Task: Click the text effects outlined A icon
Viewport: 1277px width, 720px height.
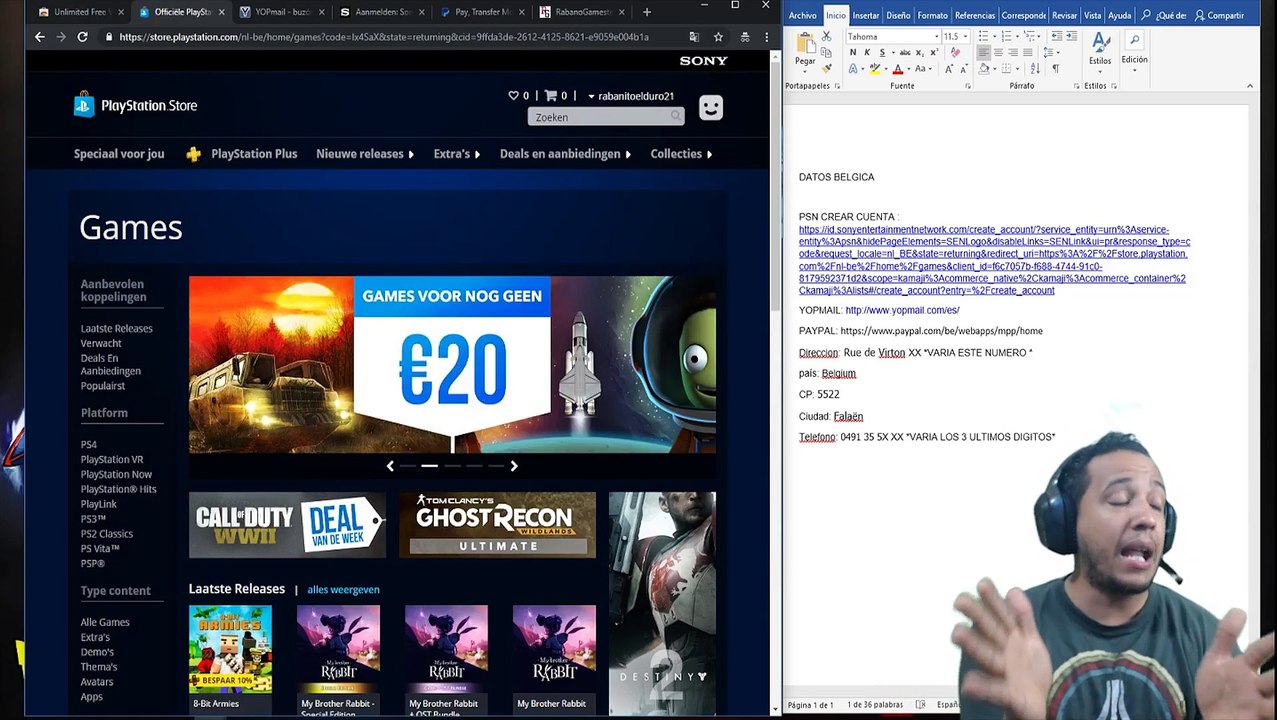Action: point(853,69)
